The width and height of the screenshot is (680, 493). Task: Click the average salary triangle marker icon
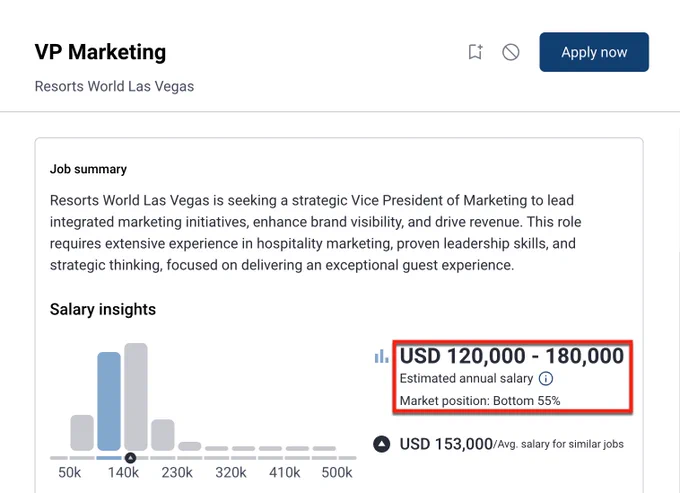click(382, 444)
